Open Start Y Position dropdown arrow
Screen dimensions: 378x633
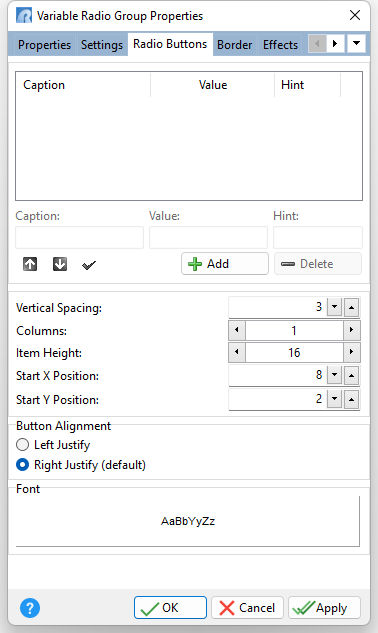click(334, 399)
